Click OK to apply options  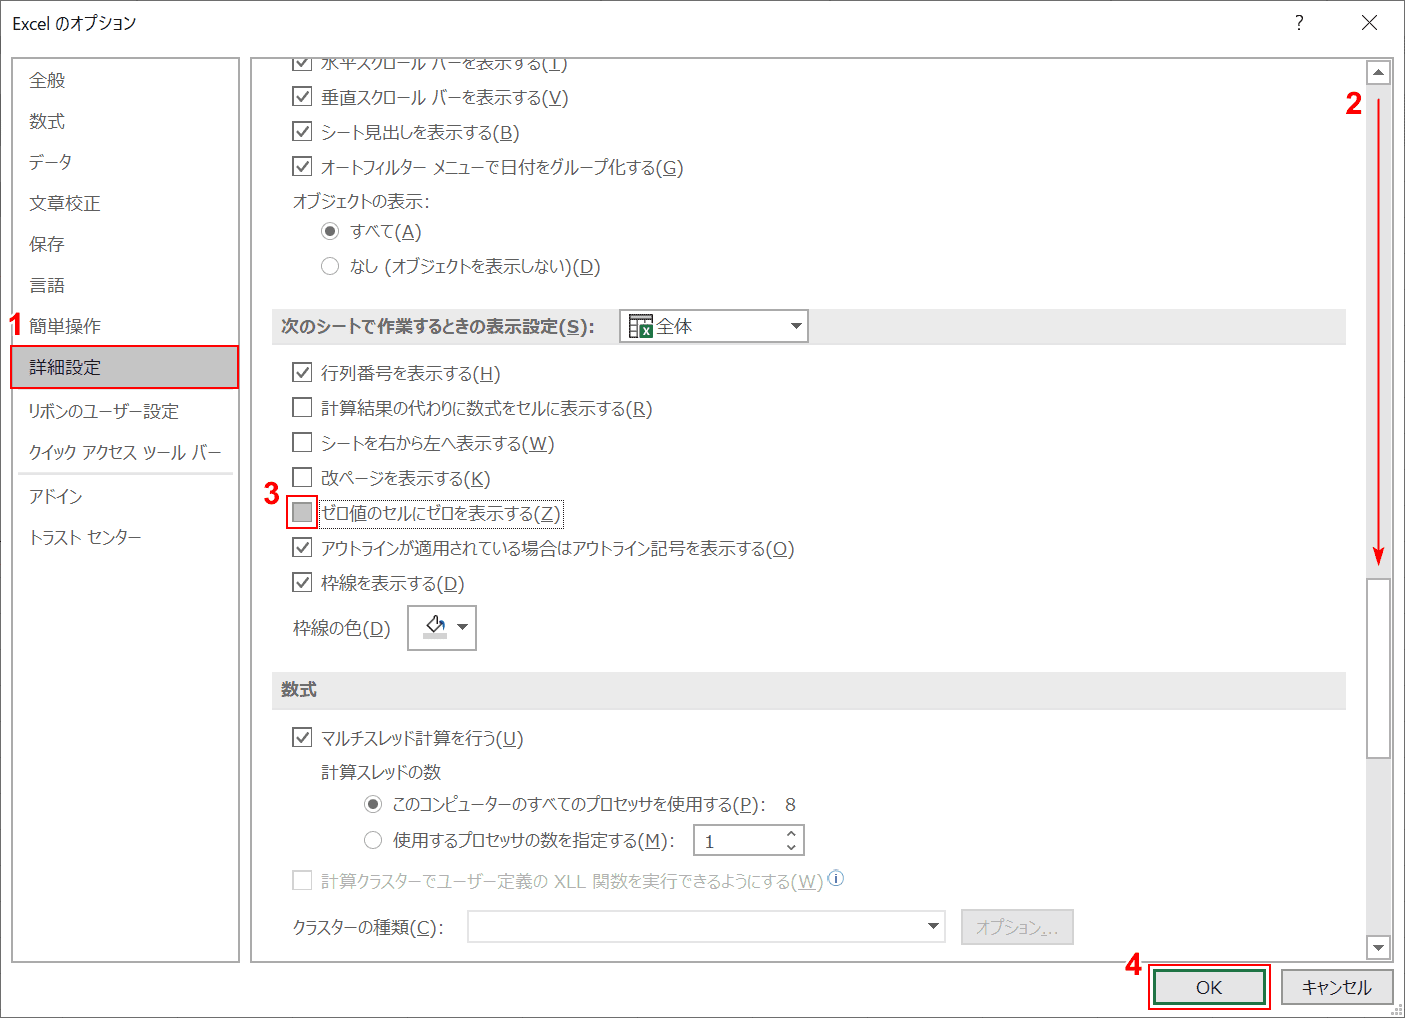tap(1209, 987)
